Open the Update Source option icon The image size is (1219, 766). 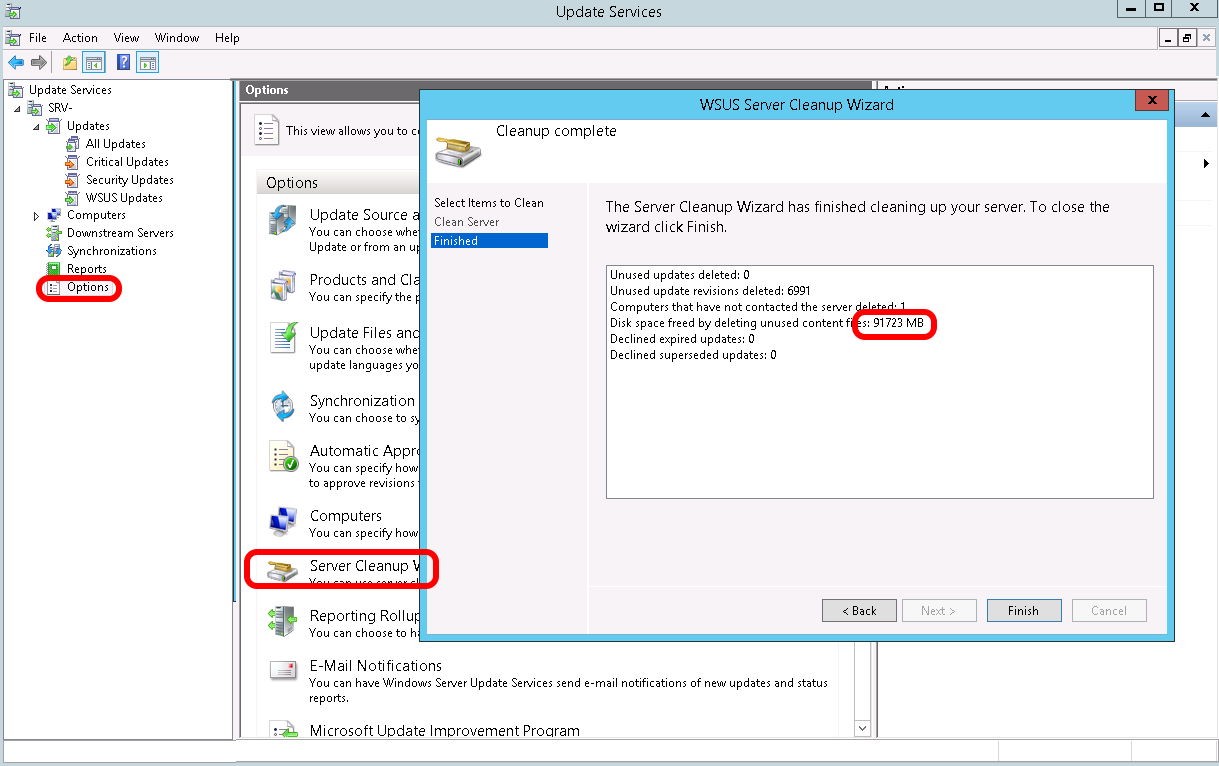click(x=283, y=221)
